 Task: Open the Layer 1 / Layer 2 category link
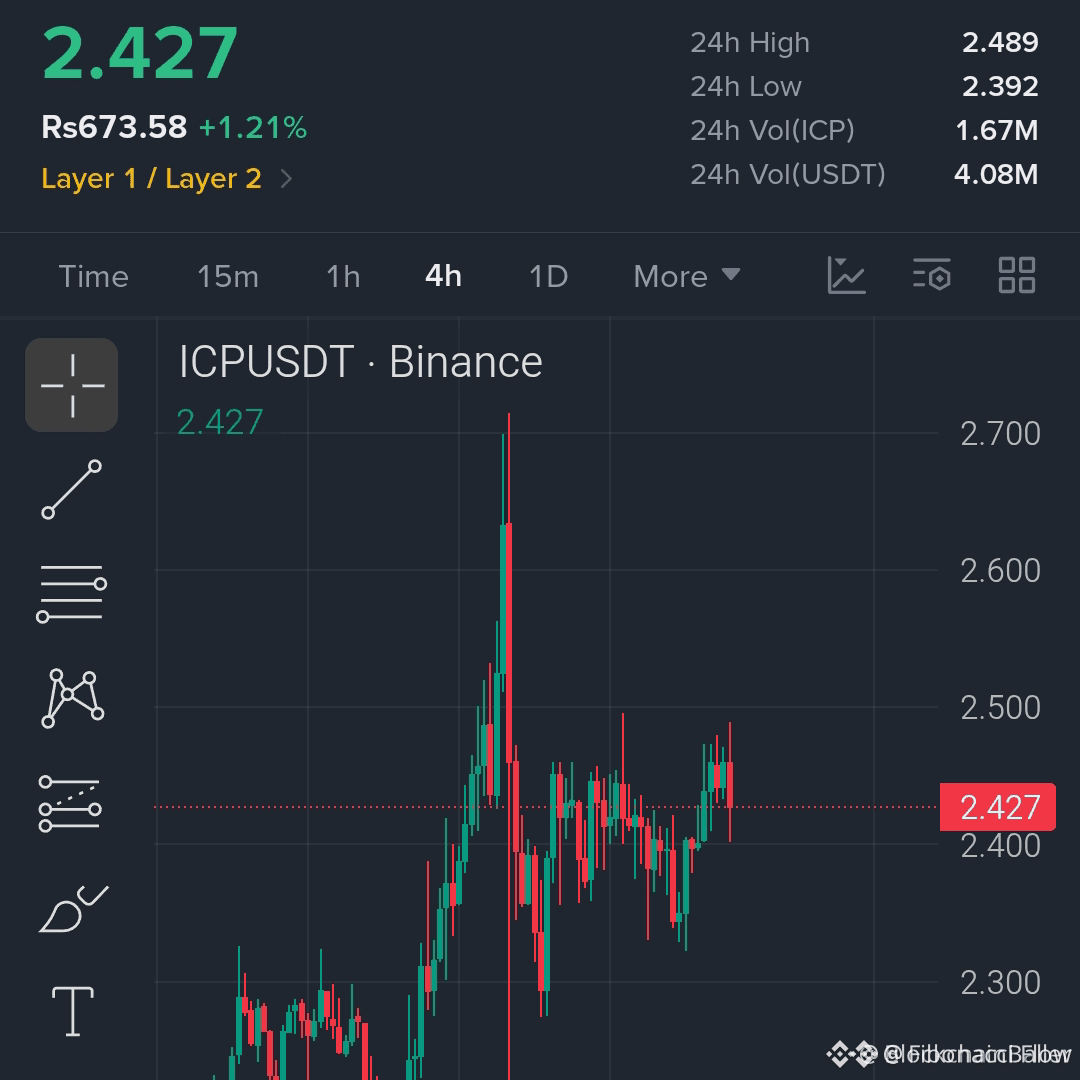coord(152,178)
